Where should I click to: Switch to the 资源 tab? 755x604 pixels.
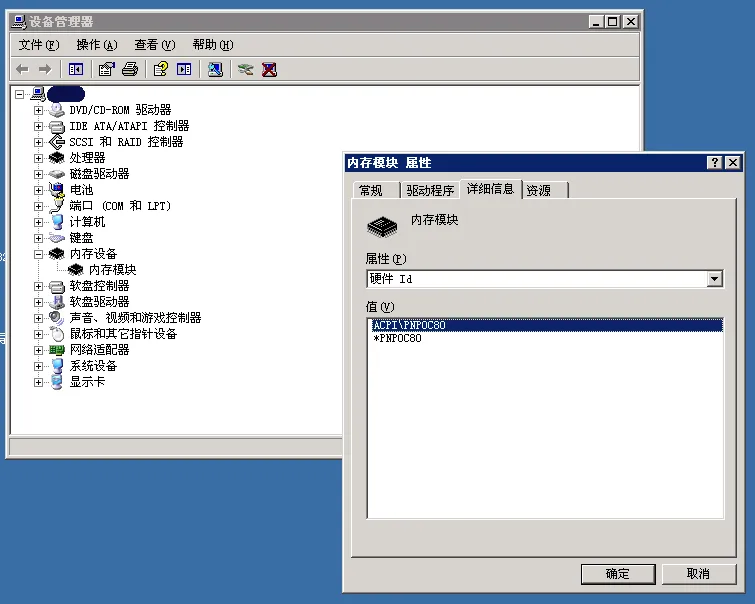(545, 190)
